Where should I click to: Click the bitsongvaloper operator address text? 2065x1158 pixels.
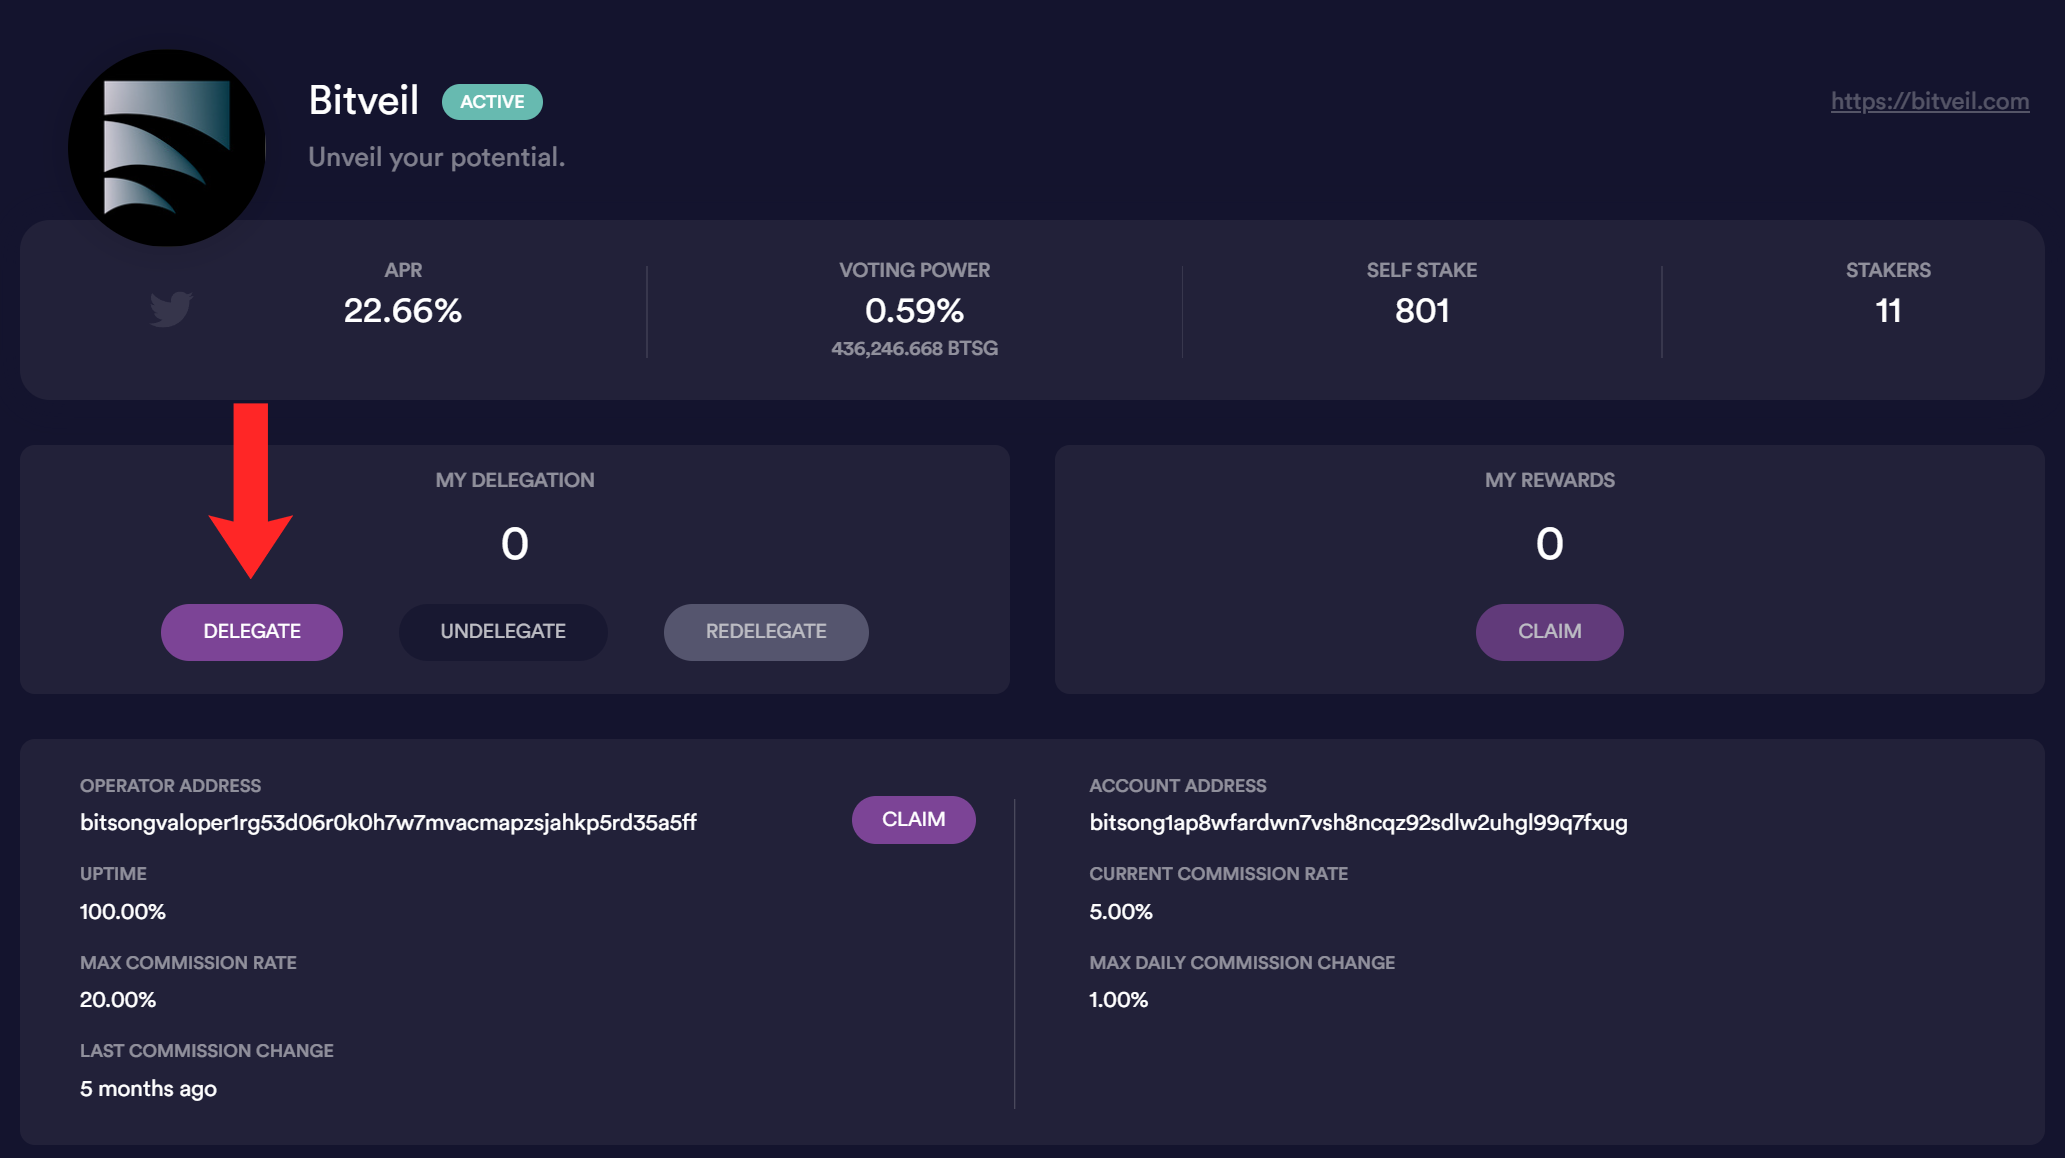click(388, 823)
